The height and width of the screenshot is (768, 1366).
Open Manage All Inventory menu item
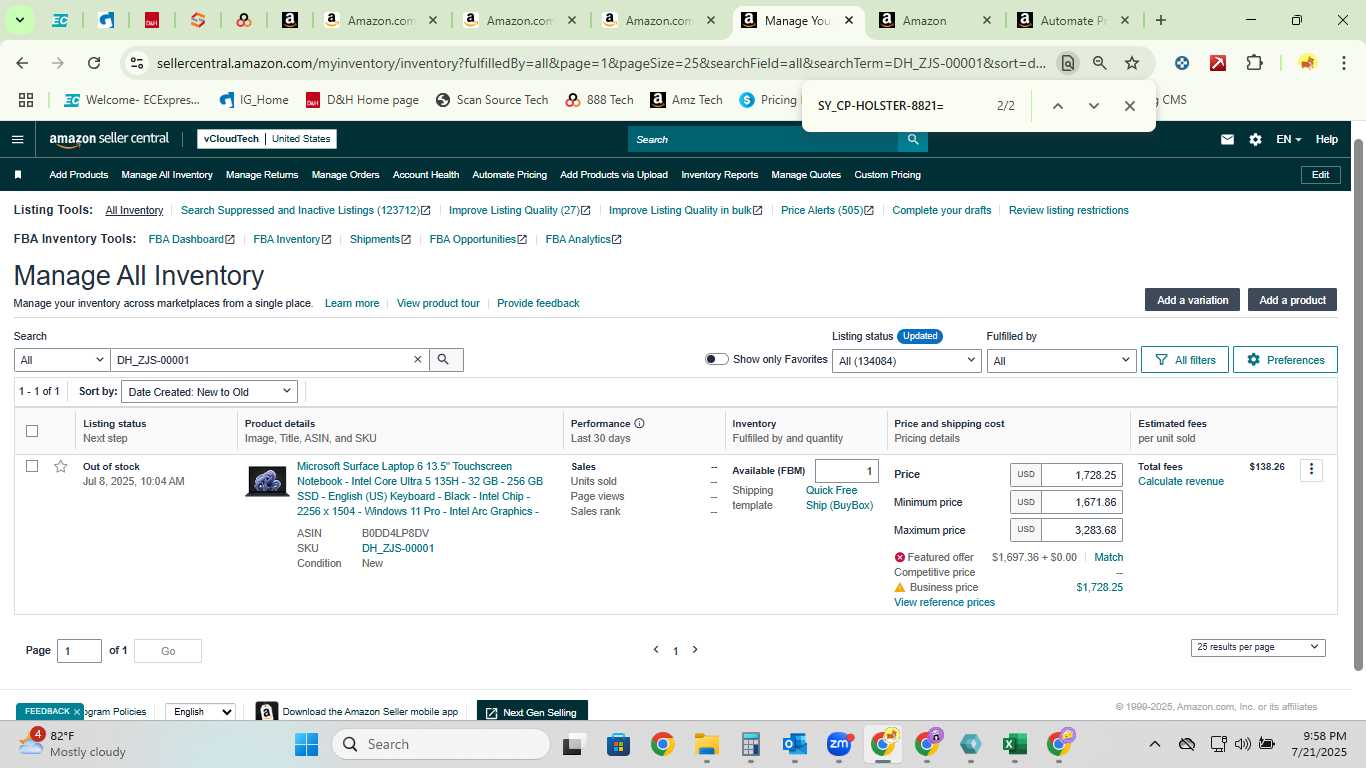tap(167, 175)
